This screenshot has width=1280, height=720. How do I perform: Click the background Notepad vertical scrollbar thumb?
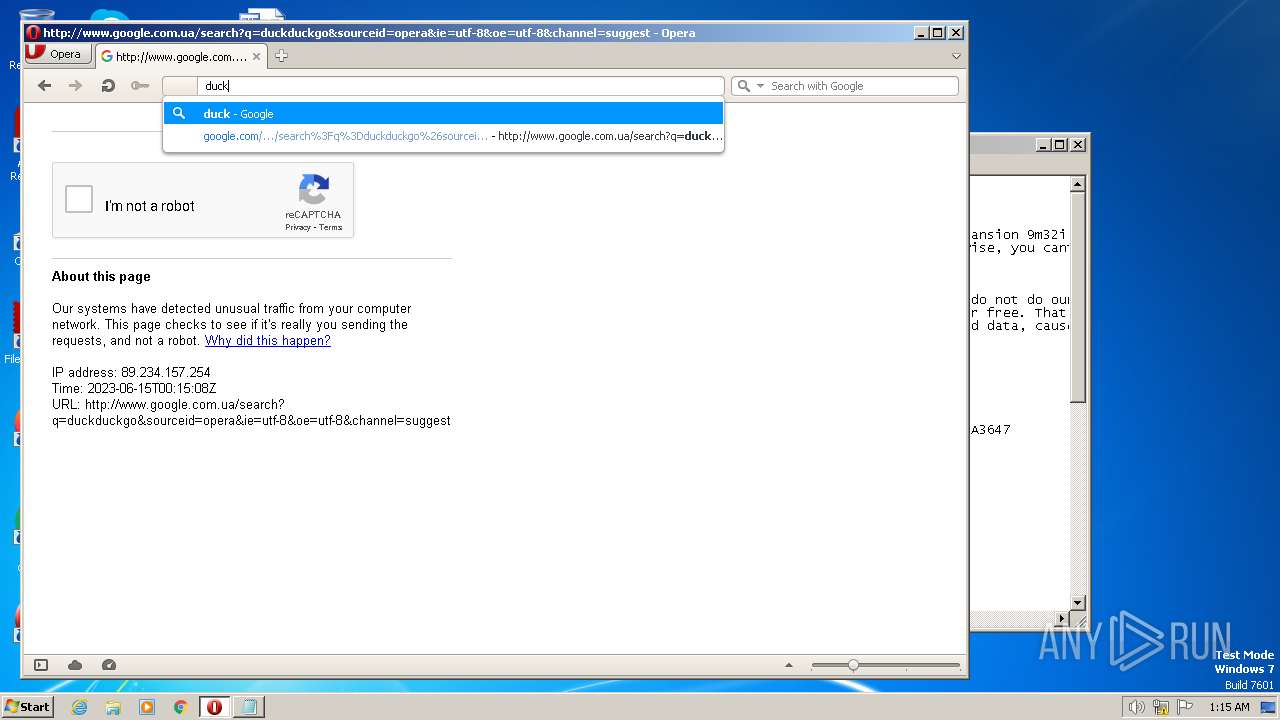tap(1077, 297)
